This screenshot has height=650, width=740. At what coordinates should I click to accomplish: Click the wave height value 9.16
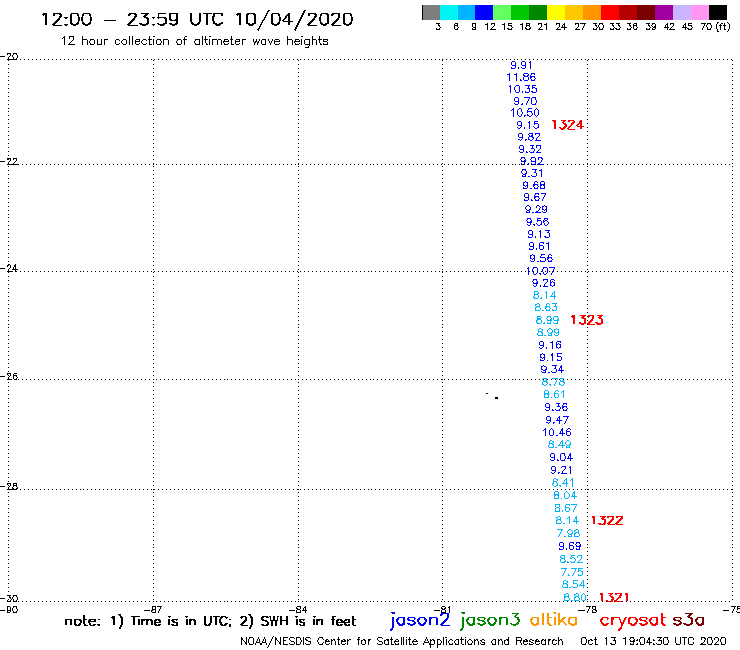(x=550, y=345)
